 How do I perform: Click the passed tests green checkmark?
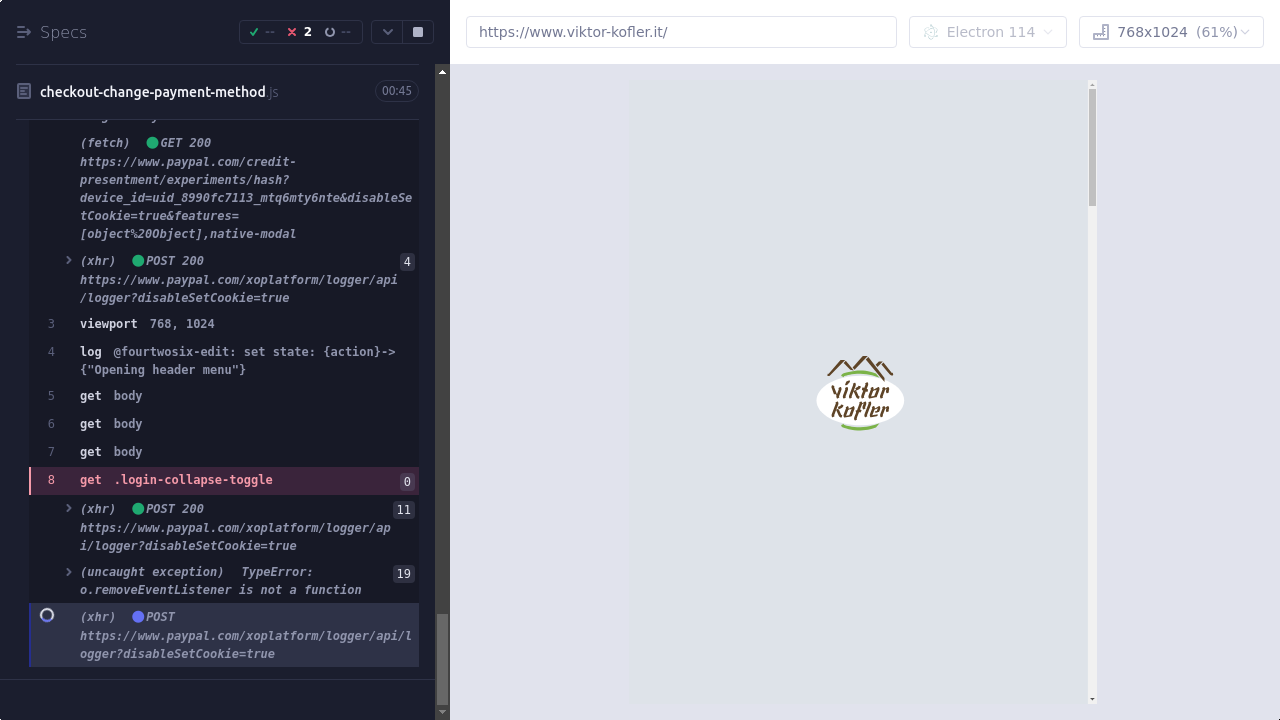click(x=254, y=32)
